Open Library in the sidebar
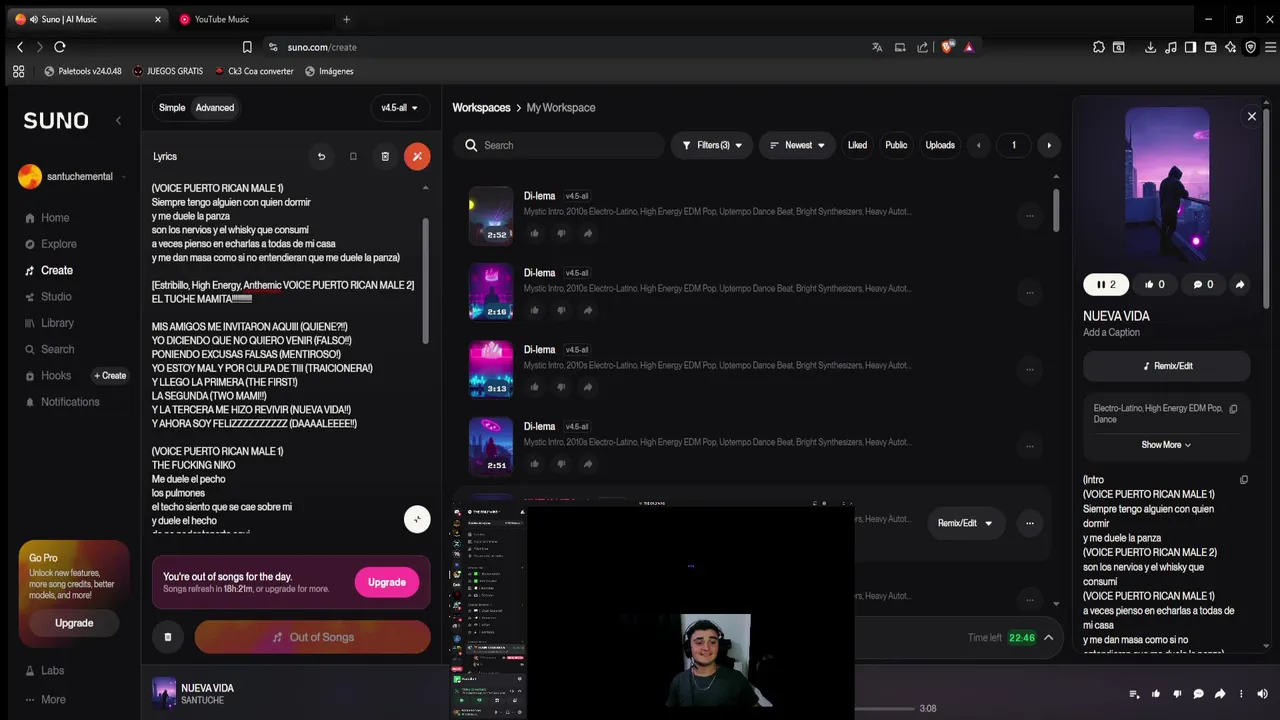Viewport: 1280px width, 720px height. coord(57,323)
